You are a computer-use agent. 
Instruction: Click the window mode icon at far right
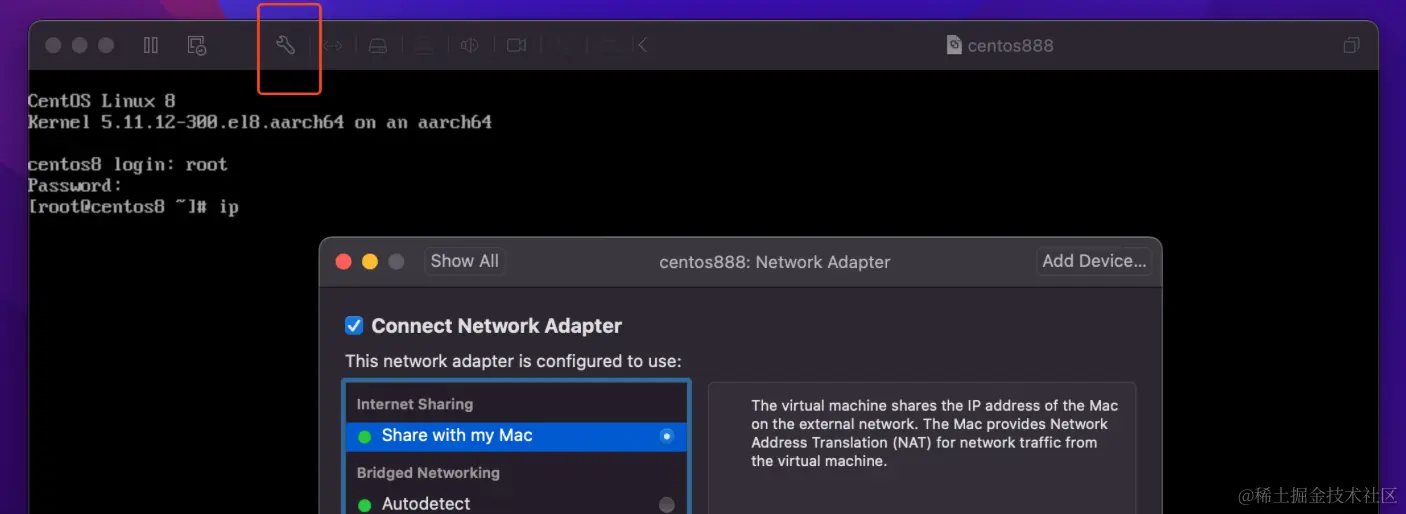(x=1351, y=45)
